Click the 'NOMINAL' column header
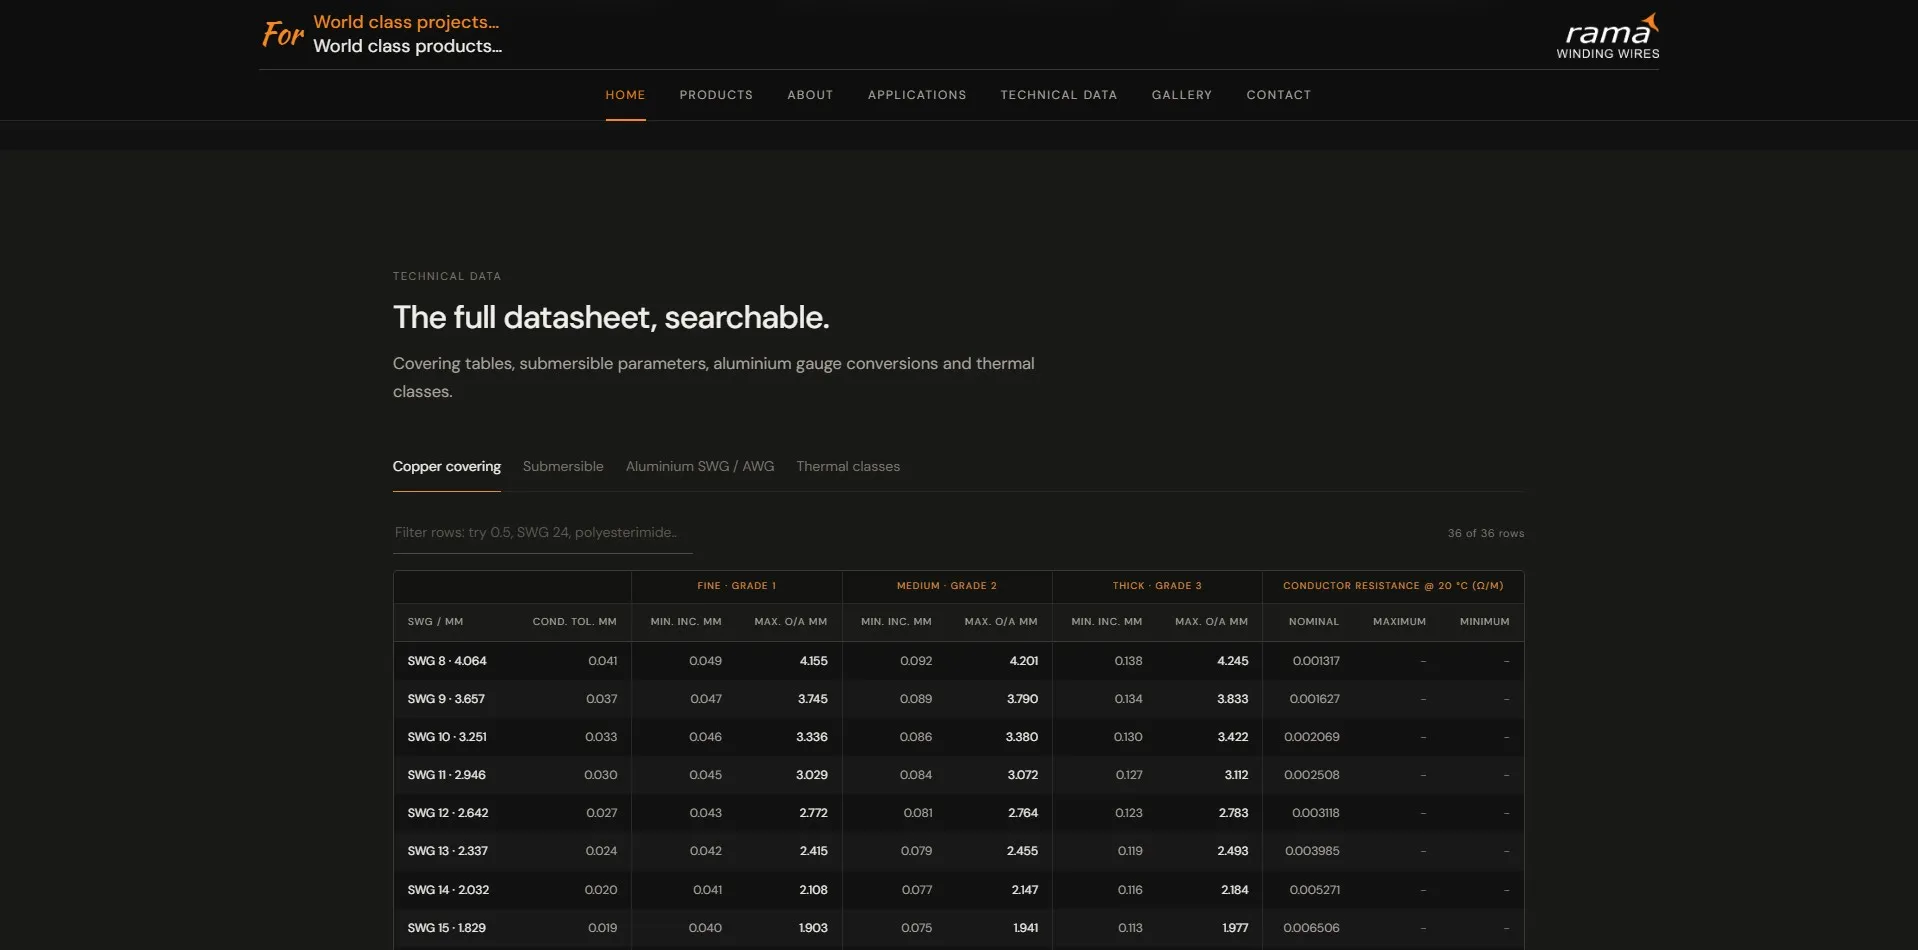This screenshot has width=1918, height=950. 1314,622
